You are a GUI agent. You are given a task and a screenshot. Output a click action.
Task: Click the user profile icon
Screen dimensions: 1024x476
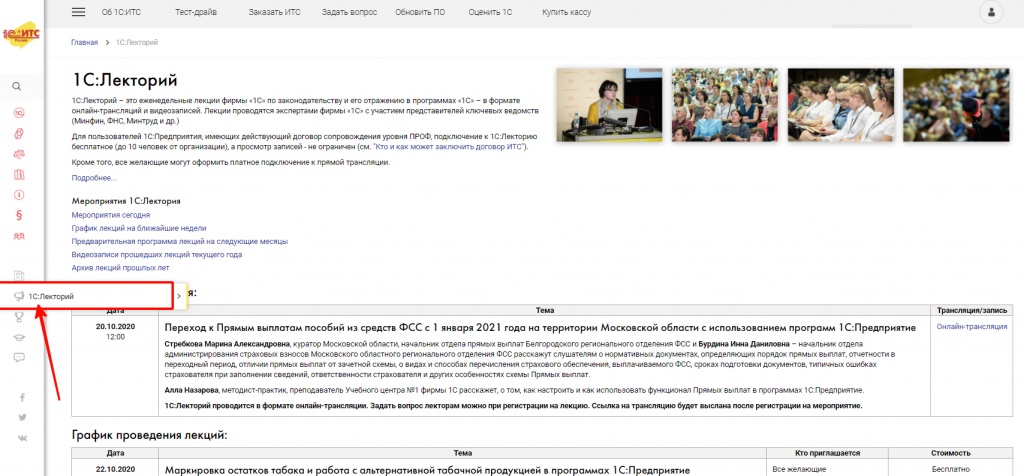(x=991, y=12)
